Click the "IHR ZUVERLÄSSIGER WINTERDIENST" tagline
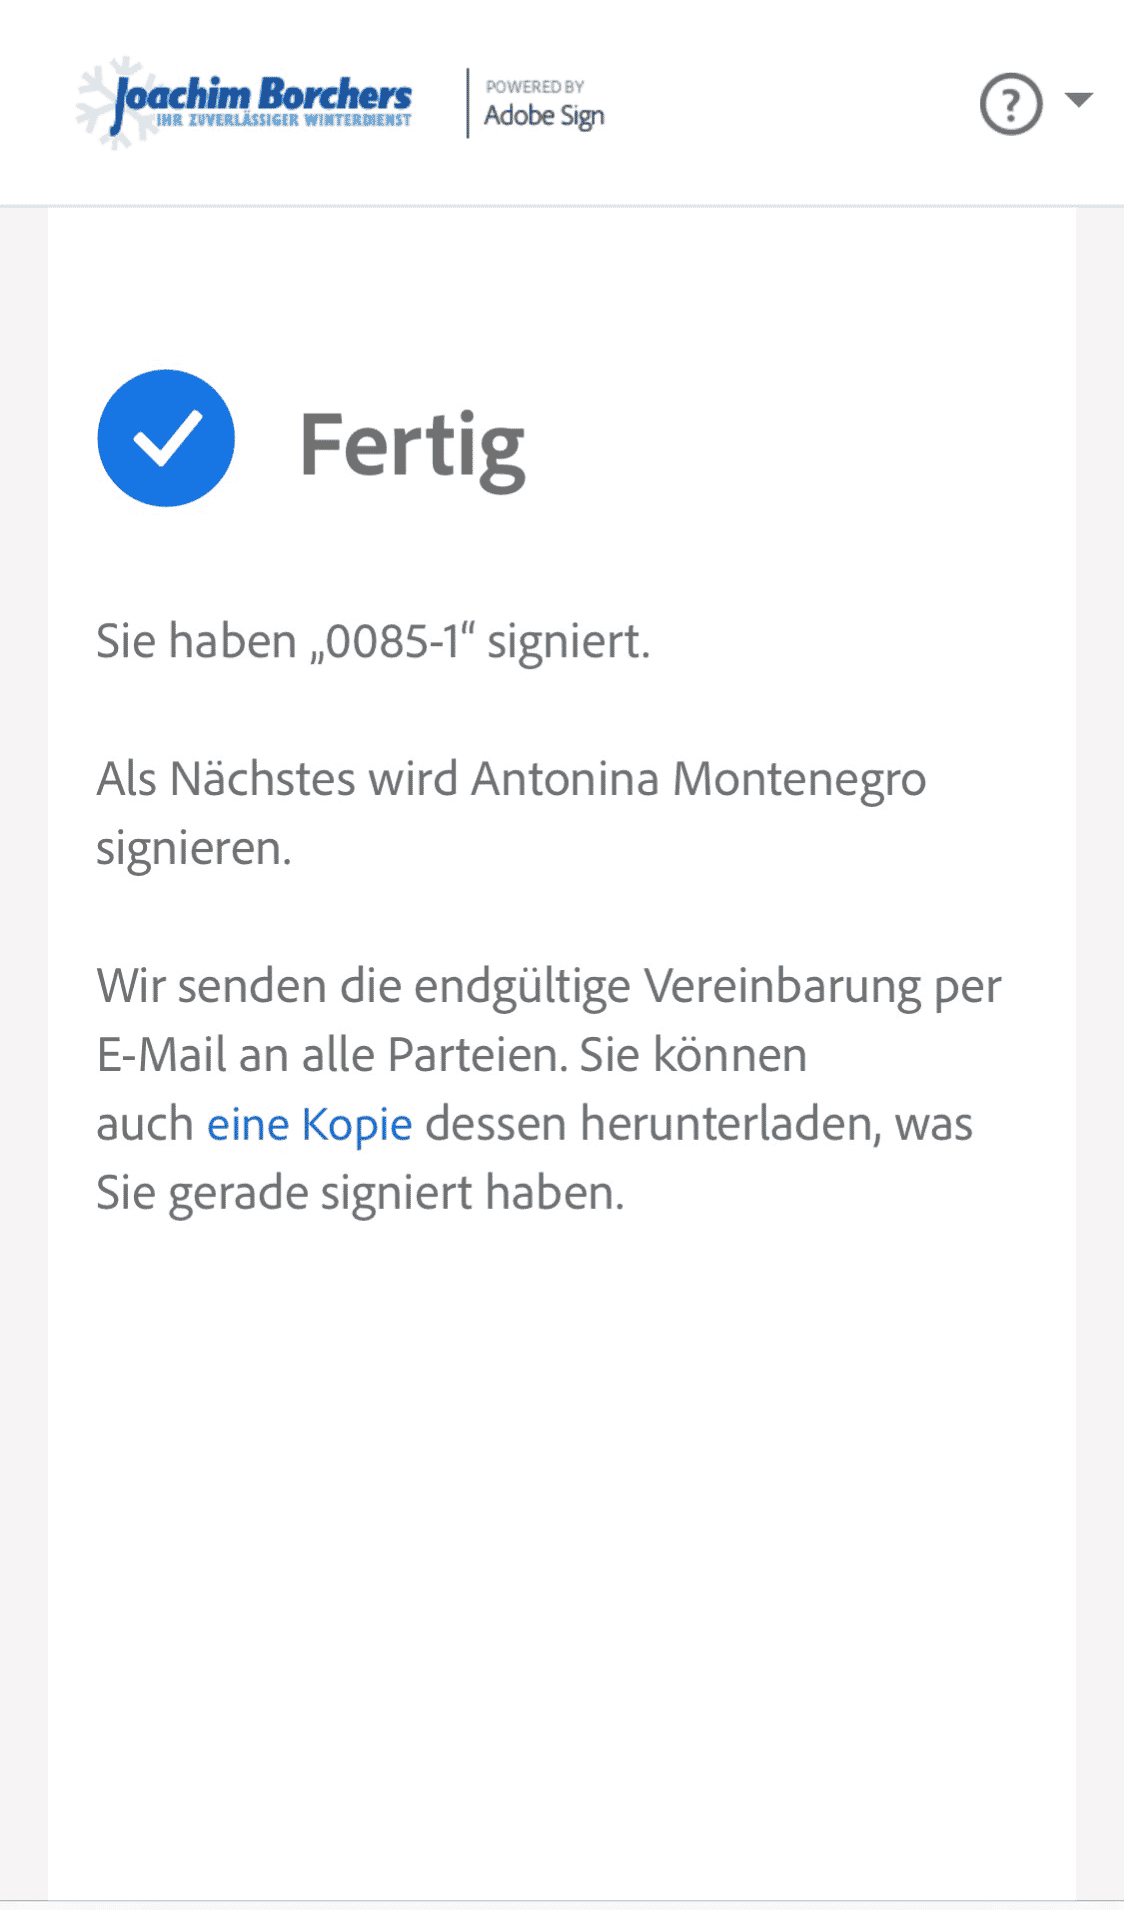Screen dimensions: 1124x1910 (x=284, y=120)
